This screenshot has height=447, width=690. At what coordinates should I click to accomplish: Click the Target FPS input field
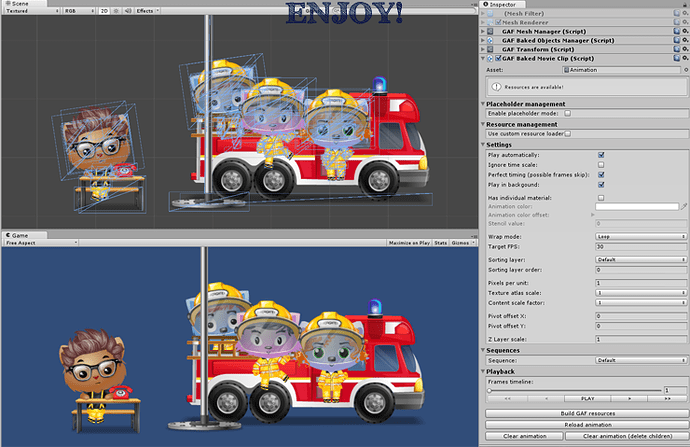(x=641, y=247)
